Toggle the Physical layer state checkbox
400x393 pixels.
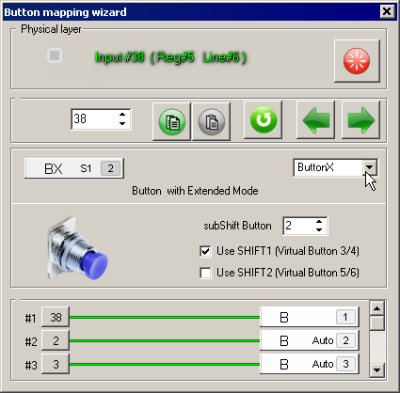[54, 55]
